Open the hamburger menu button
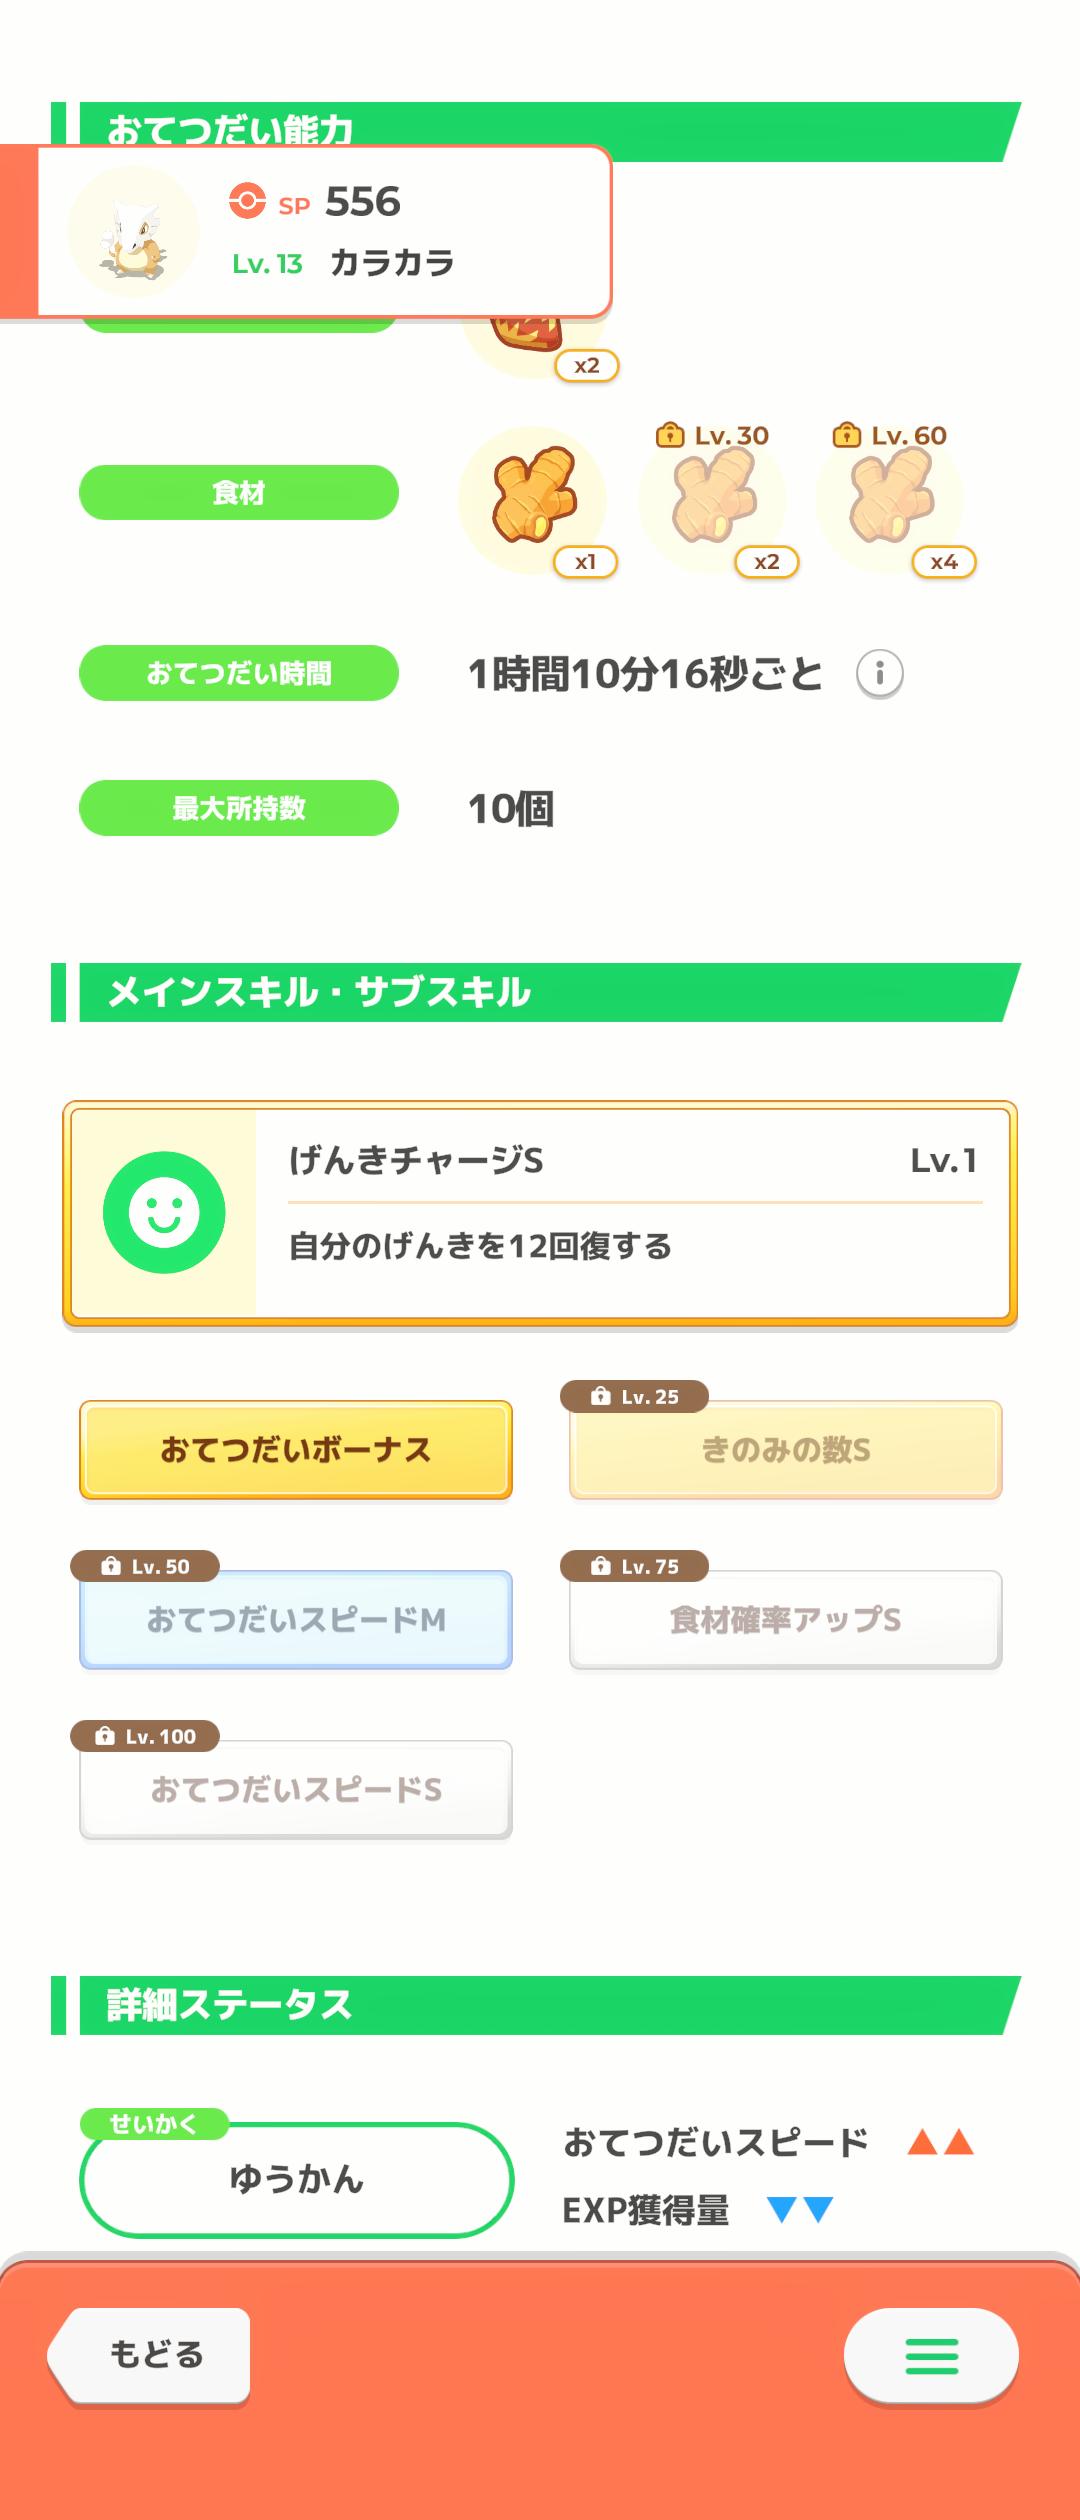This screenshot has height=2520, width=1080. click(x=931, y=2355)
